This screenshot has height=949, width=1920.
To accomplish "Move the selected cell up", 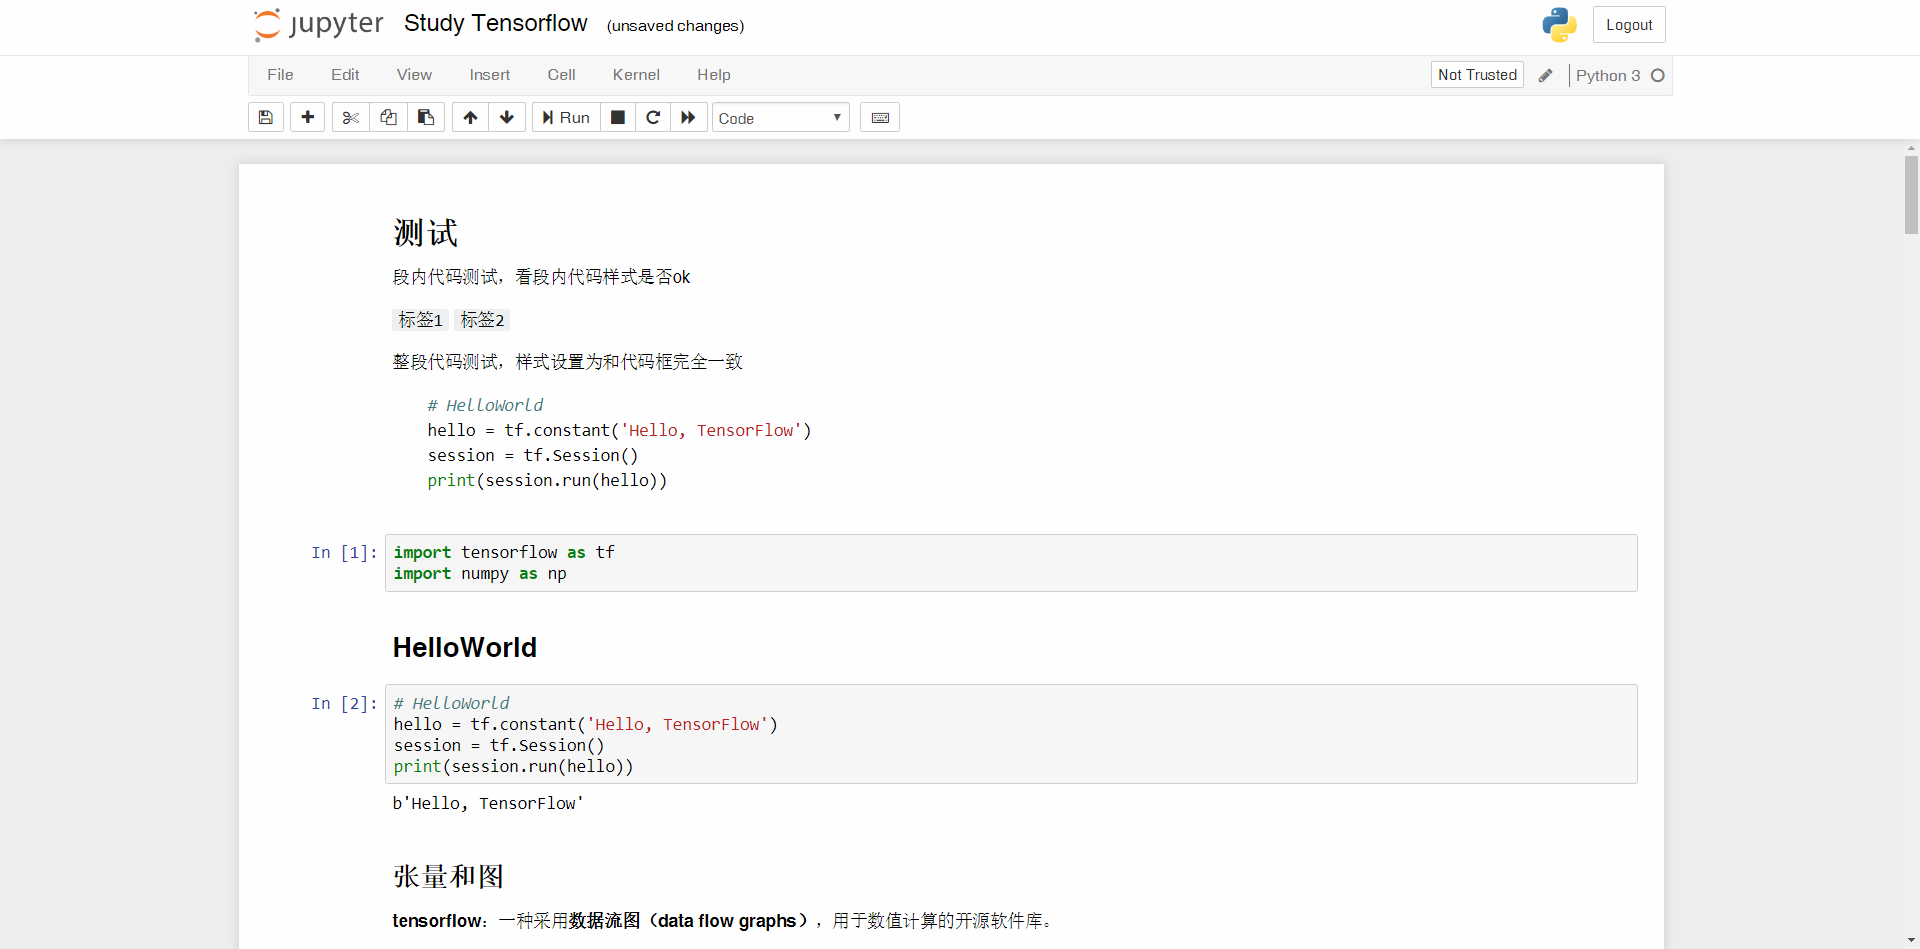I will point(469,117).
